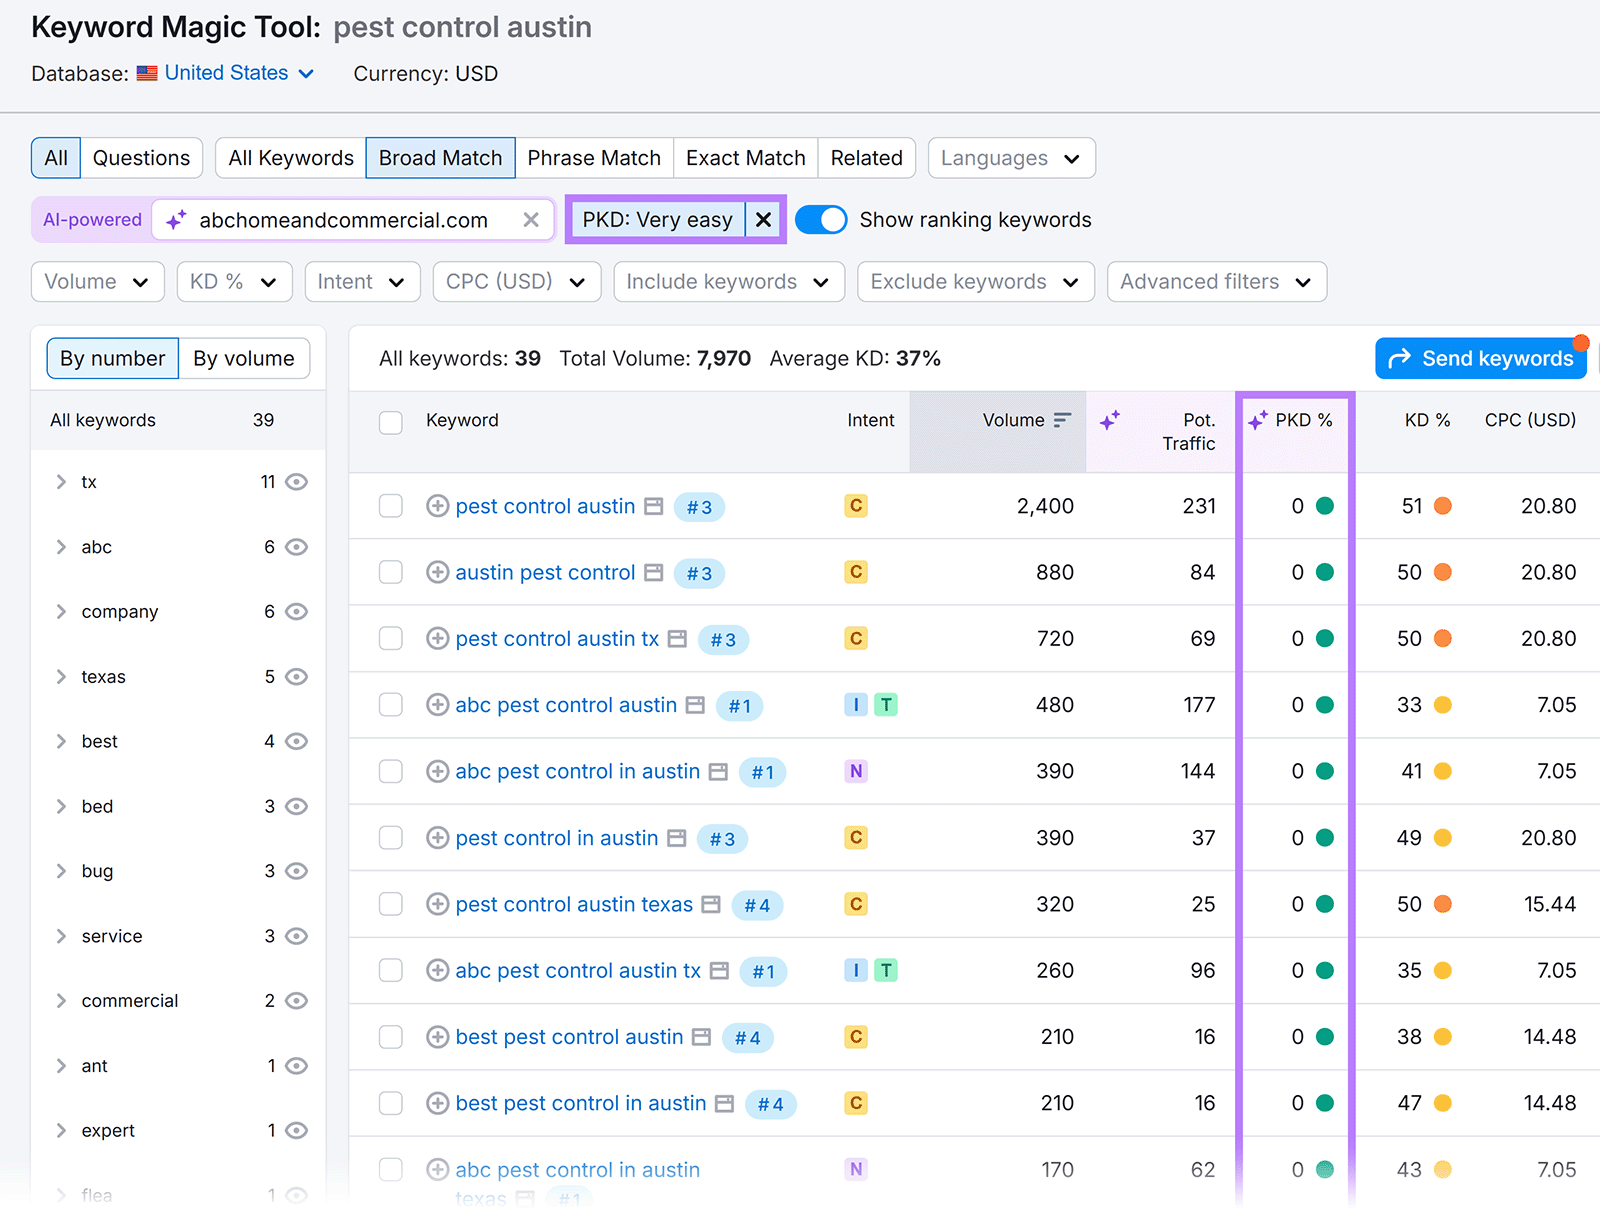This screenshot has height=1213, width=1600.
Task: Select the Exact Match tab
Action: tap(744, 157)
